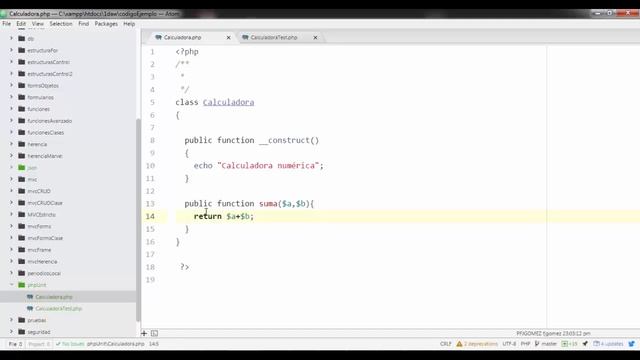Viewport: 640px width, 360px height.
Task: Expand the funciones folder
Action: click(11, 109)
